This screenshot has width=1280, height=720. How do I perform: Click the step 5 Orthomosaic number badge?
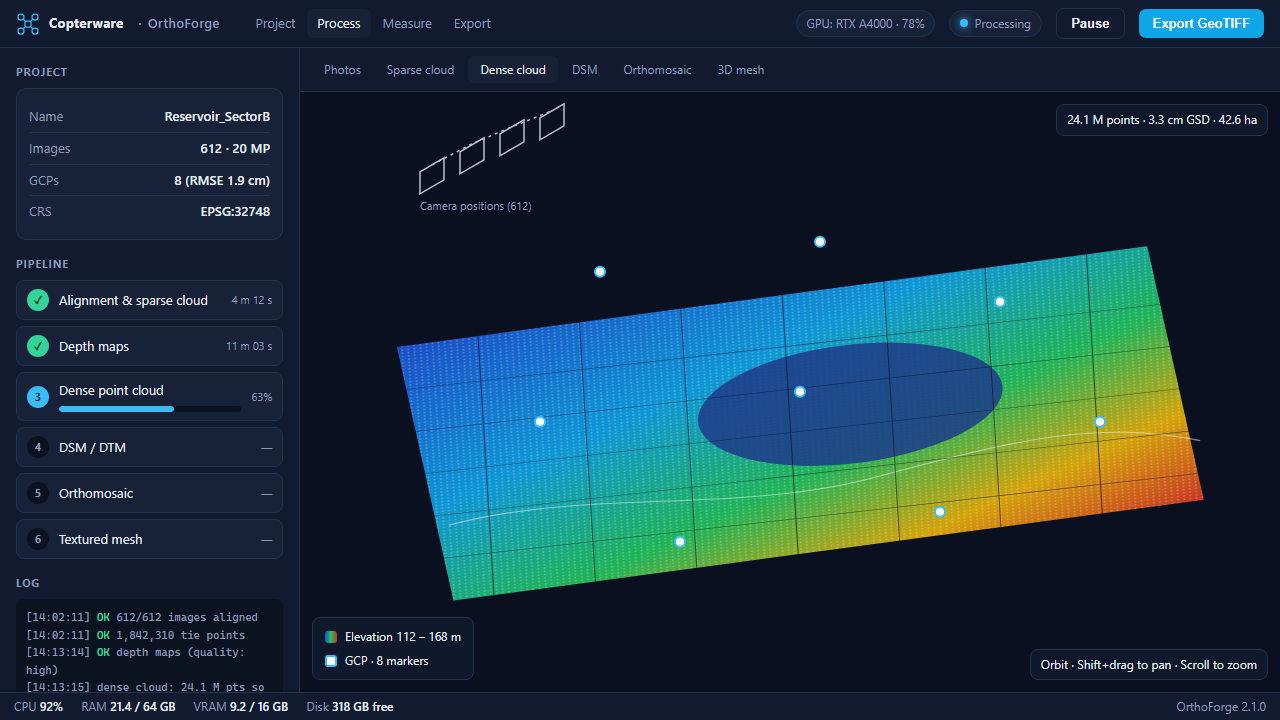(x=38, y=493)
